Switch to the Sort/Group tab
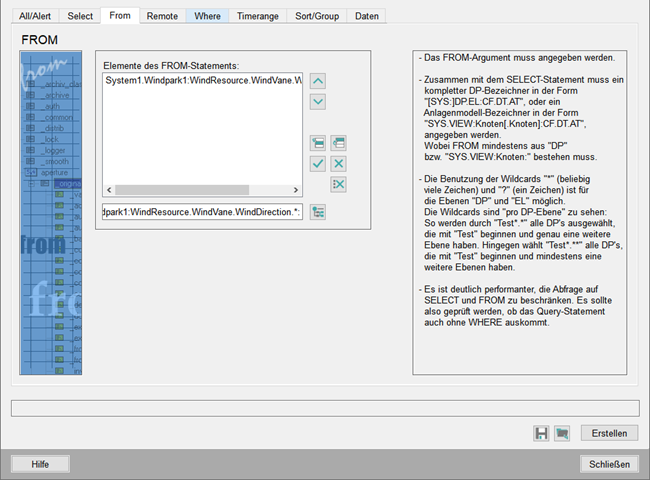Image resolution: width=650 pixels, height=480 pixels. tap(318, 16)
